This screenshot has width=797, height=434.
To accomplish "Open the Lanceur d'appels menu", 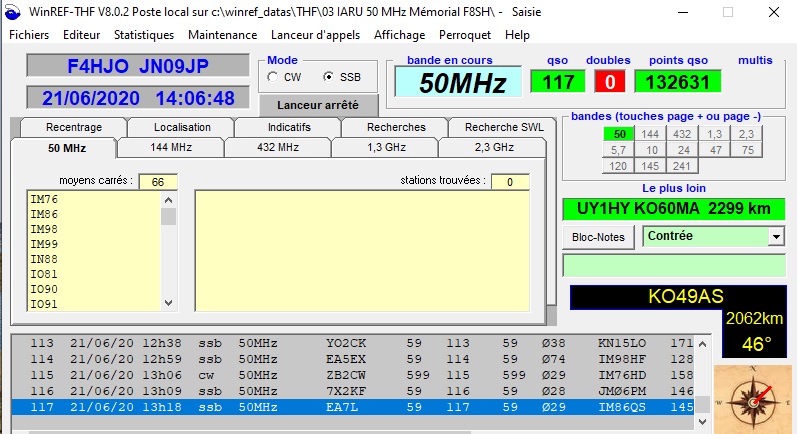I will (x=315, y=35).
